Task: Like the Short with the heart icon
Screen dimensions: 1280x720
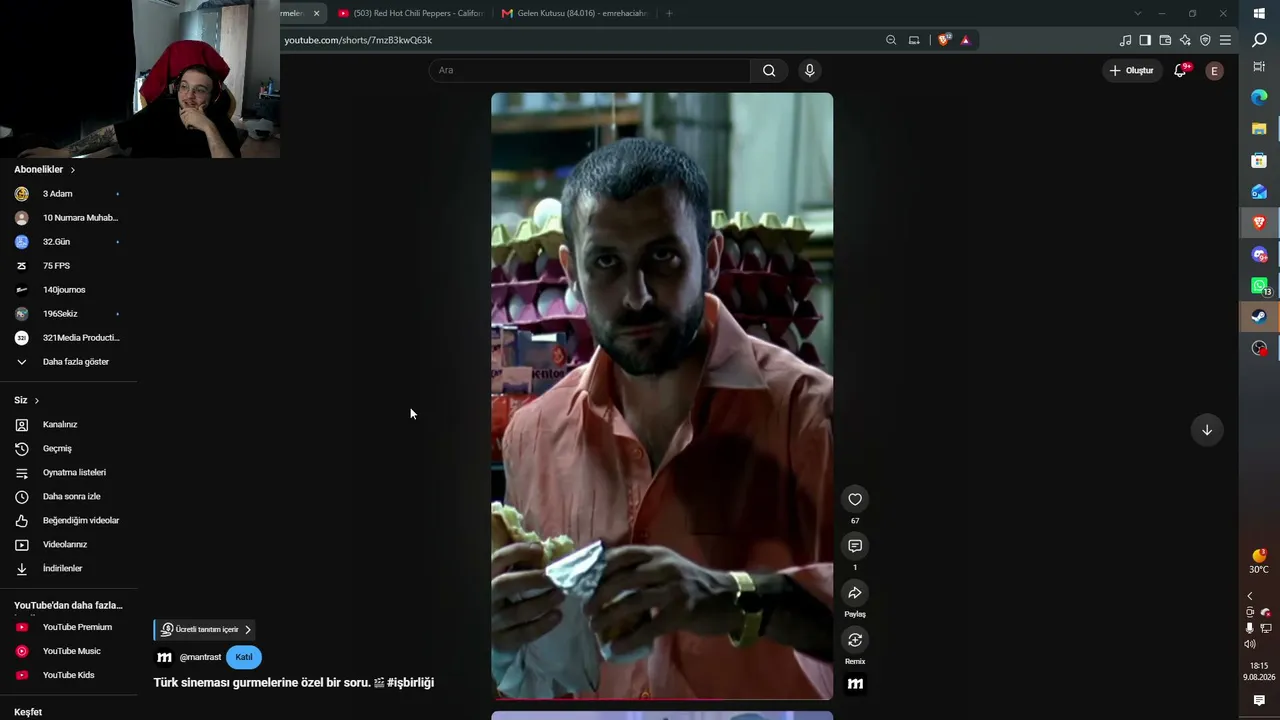Action: [855, 499]
